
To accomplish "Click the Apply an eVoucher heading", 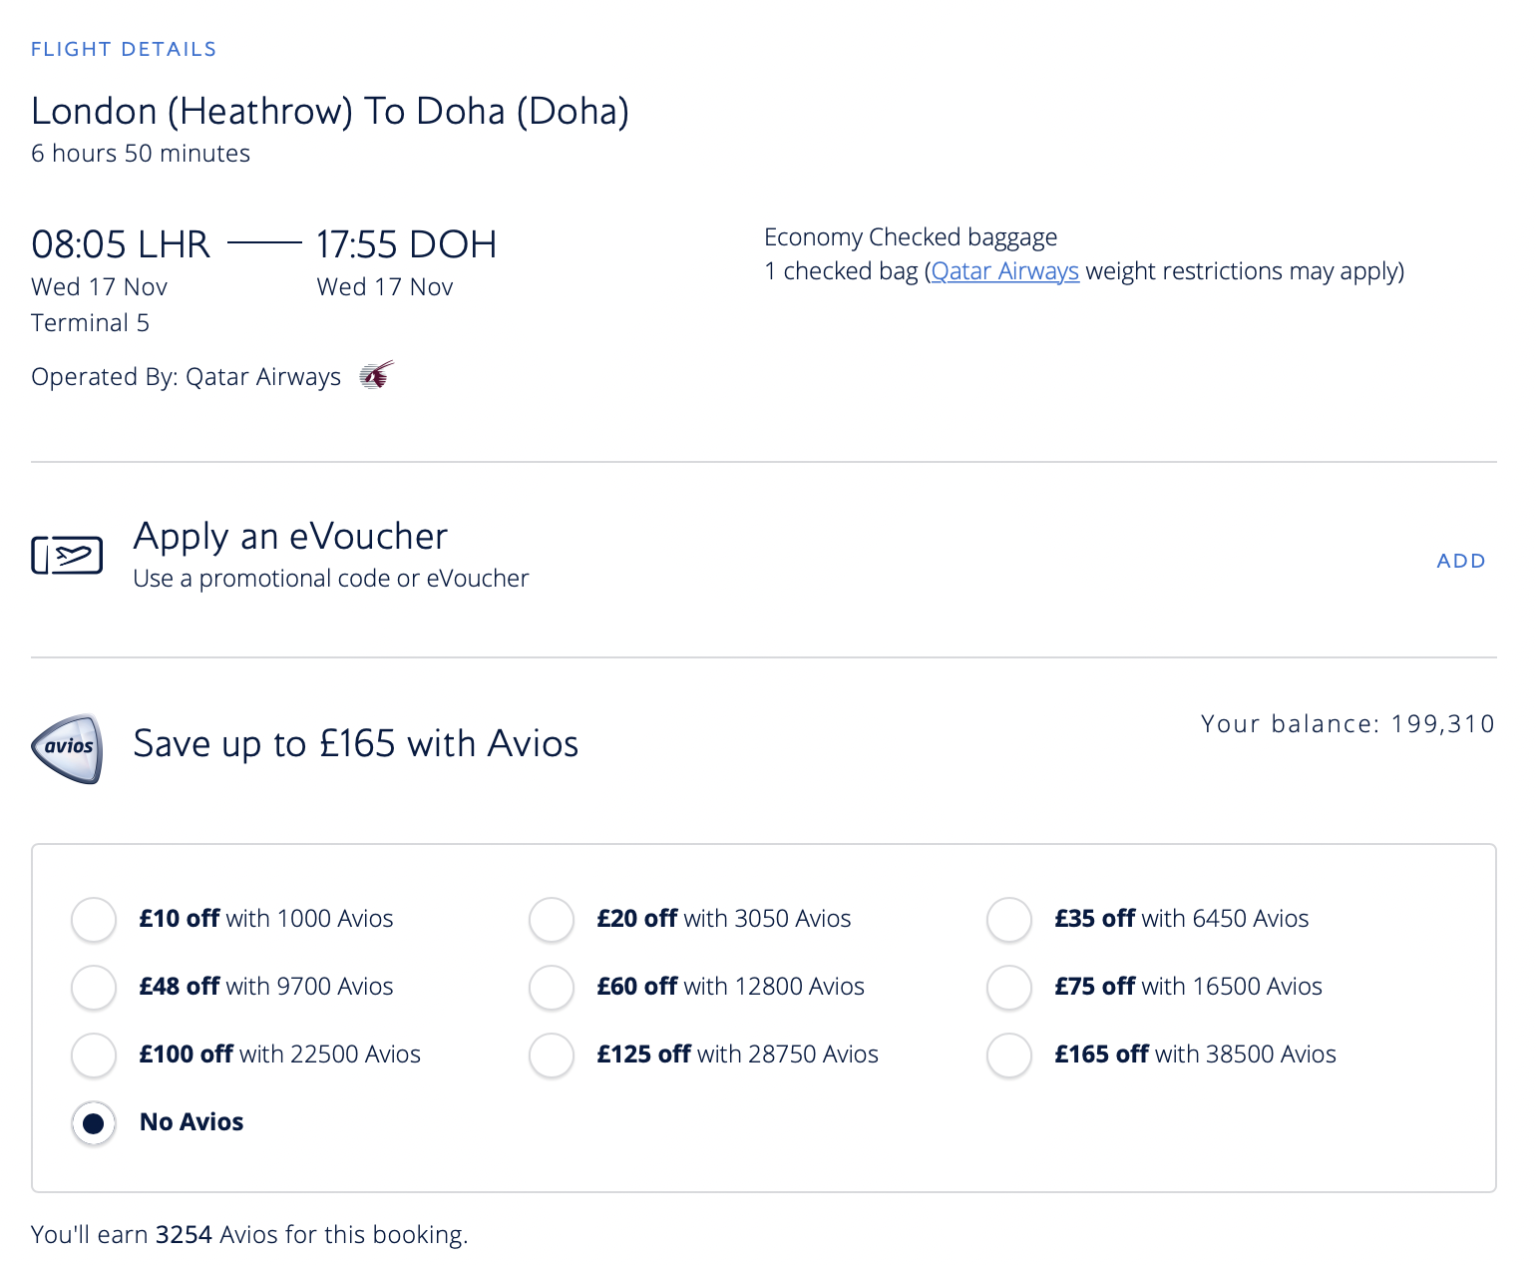I will (x=290, y=537).
